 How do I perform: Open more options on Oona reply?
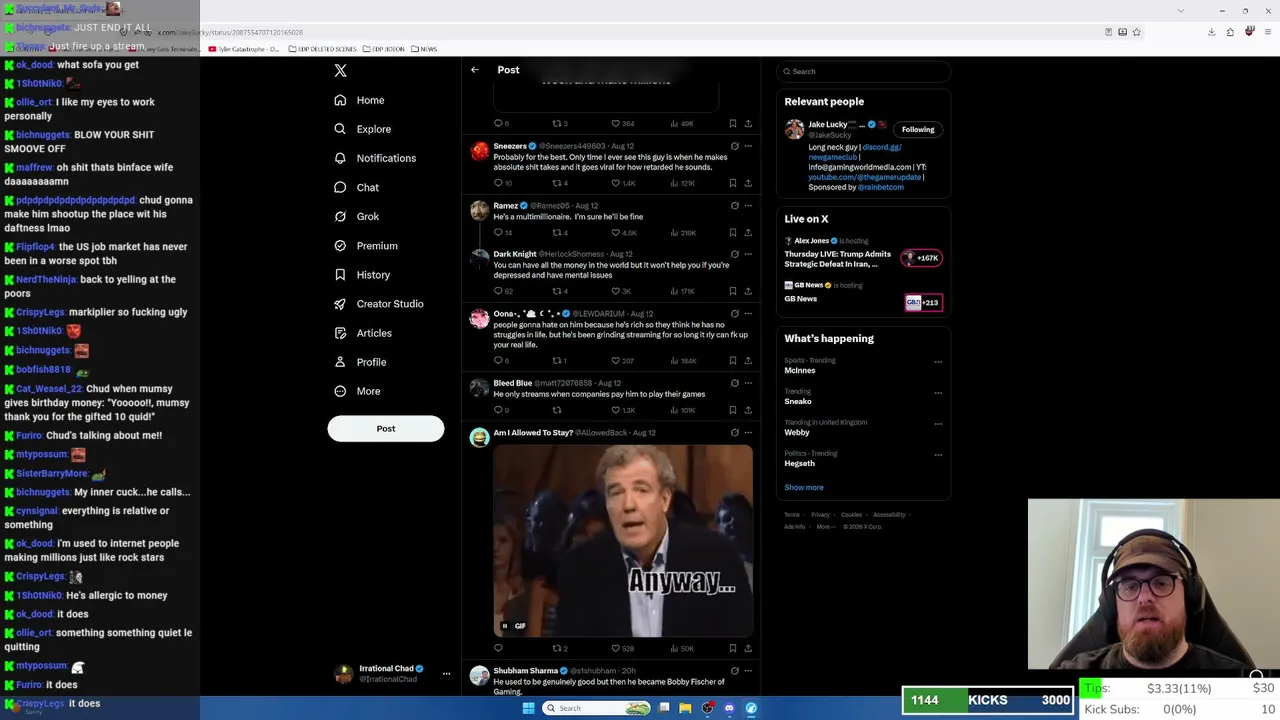coord(748,314)
